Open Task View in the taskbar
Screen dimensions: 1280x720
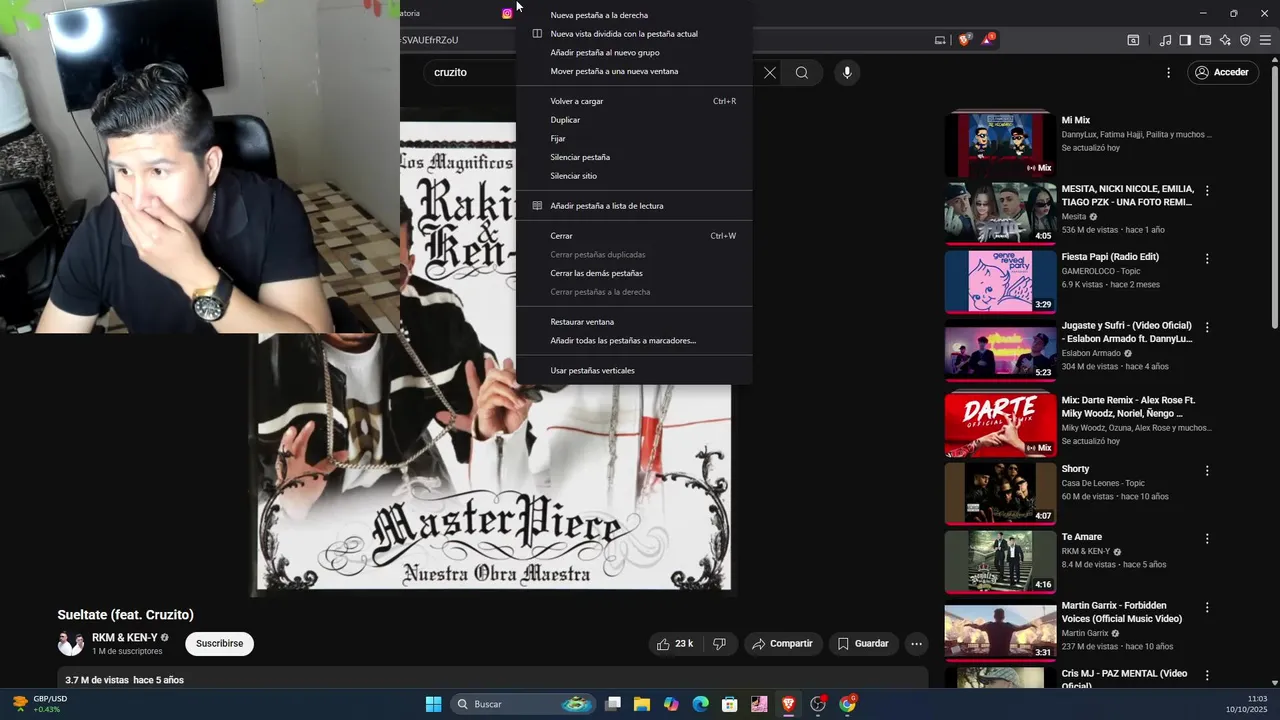[x=613, y=704]
